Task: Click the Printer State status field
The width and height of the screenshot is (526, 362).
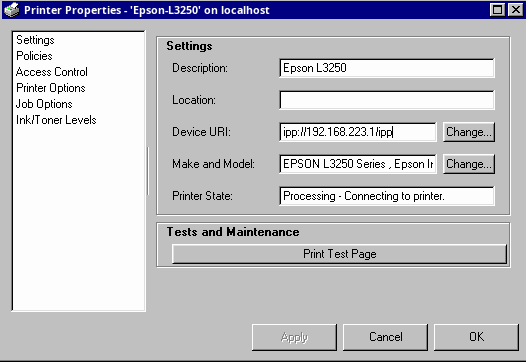Action: point(387,196)
